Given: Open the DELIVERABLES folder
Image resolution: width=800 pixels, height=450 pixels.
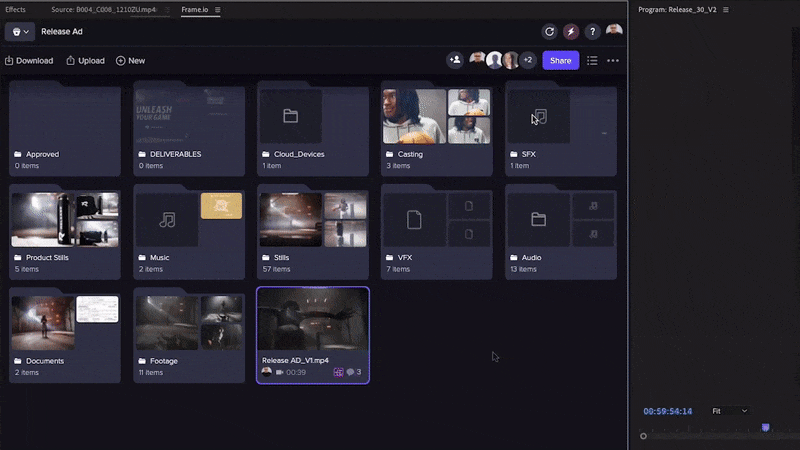Looking at the screenshot, I should coord(189,131).
